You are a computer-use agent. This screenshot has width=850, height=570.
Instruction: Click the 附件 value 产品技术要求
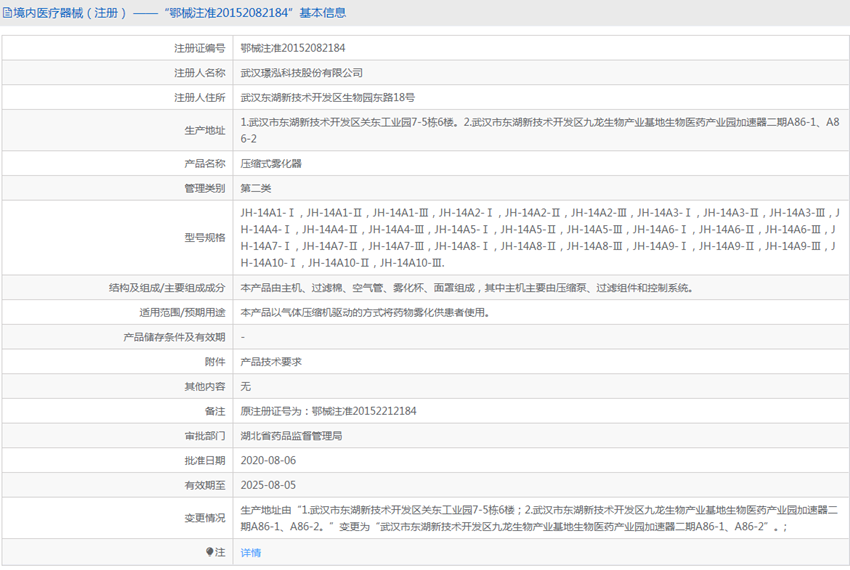click(x=271, y=362)
